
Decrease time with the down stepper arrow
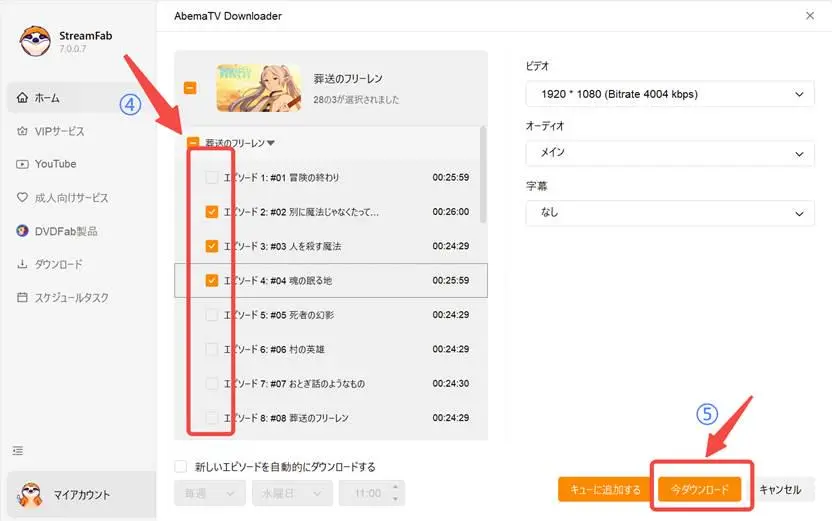(395, 499)
